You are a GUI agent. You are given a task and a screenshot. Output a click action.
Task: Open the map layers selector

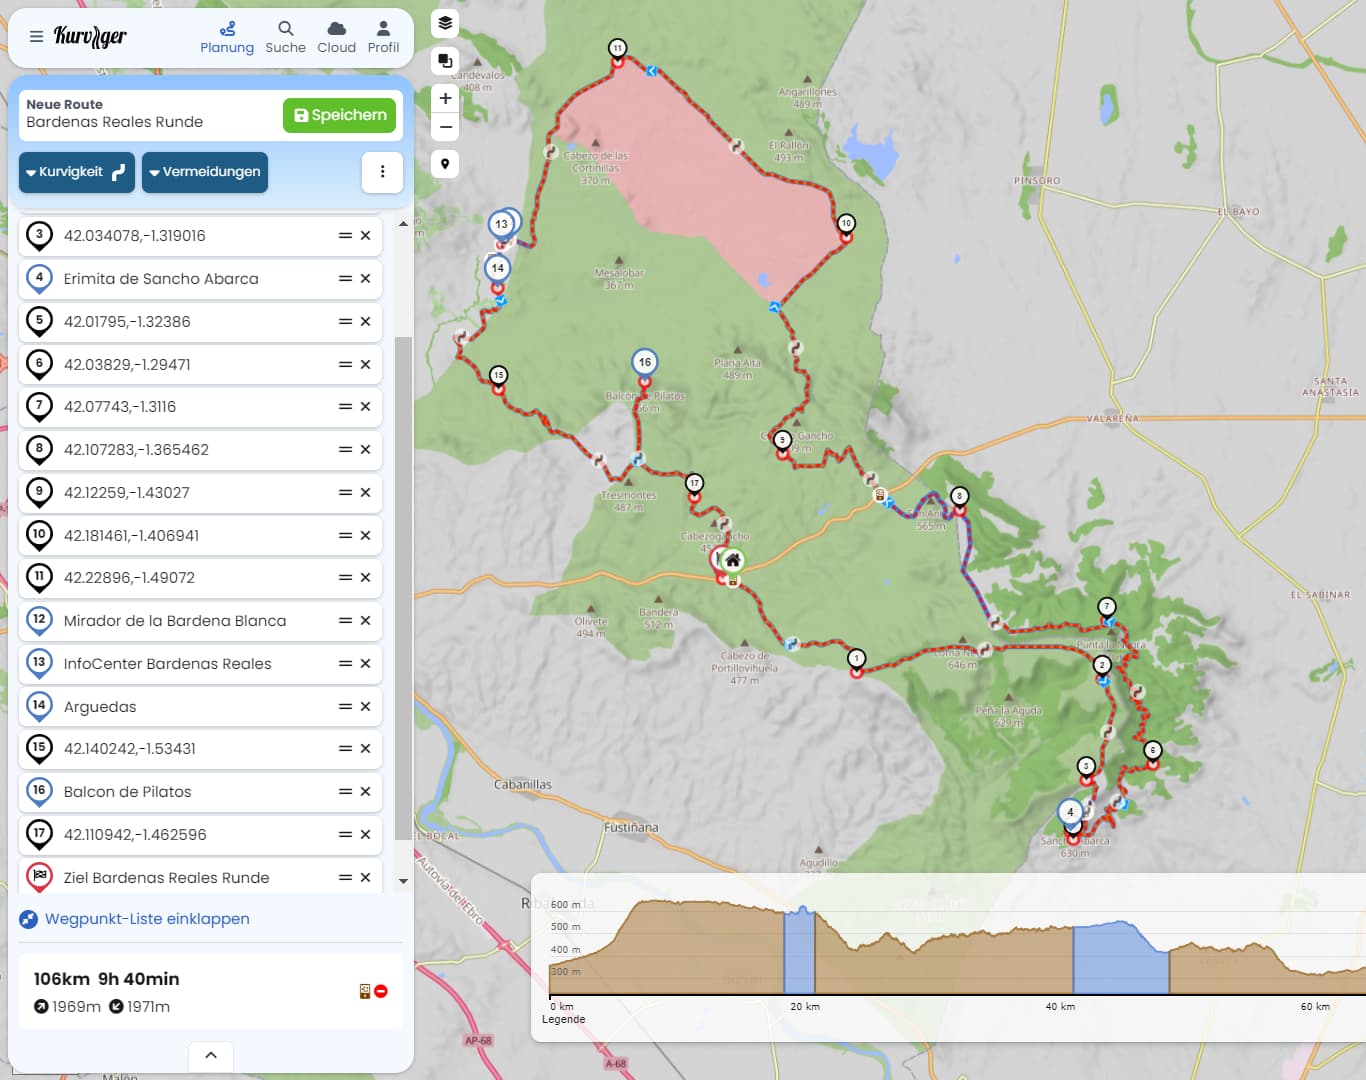445,23
